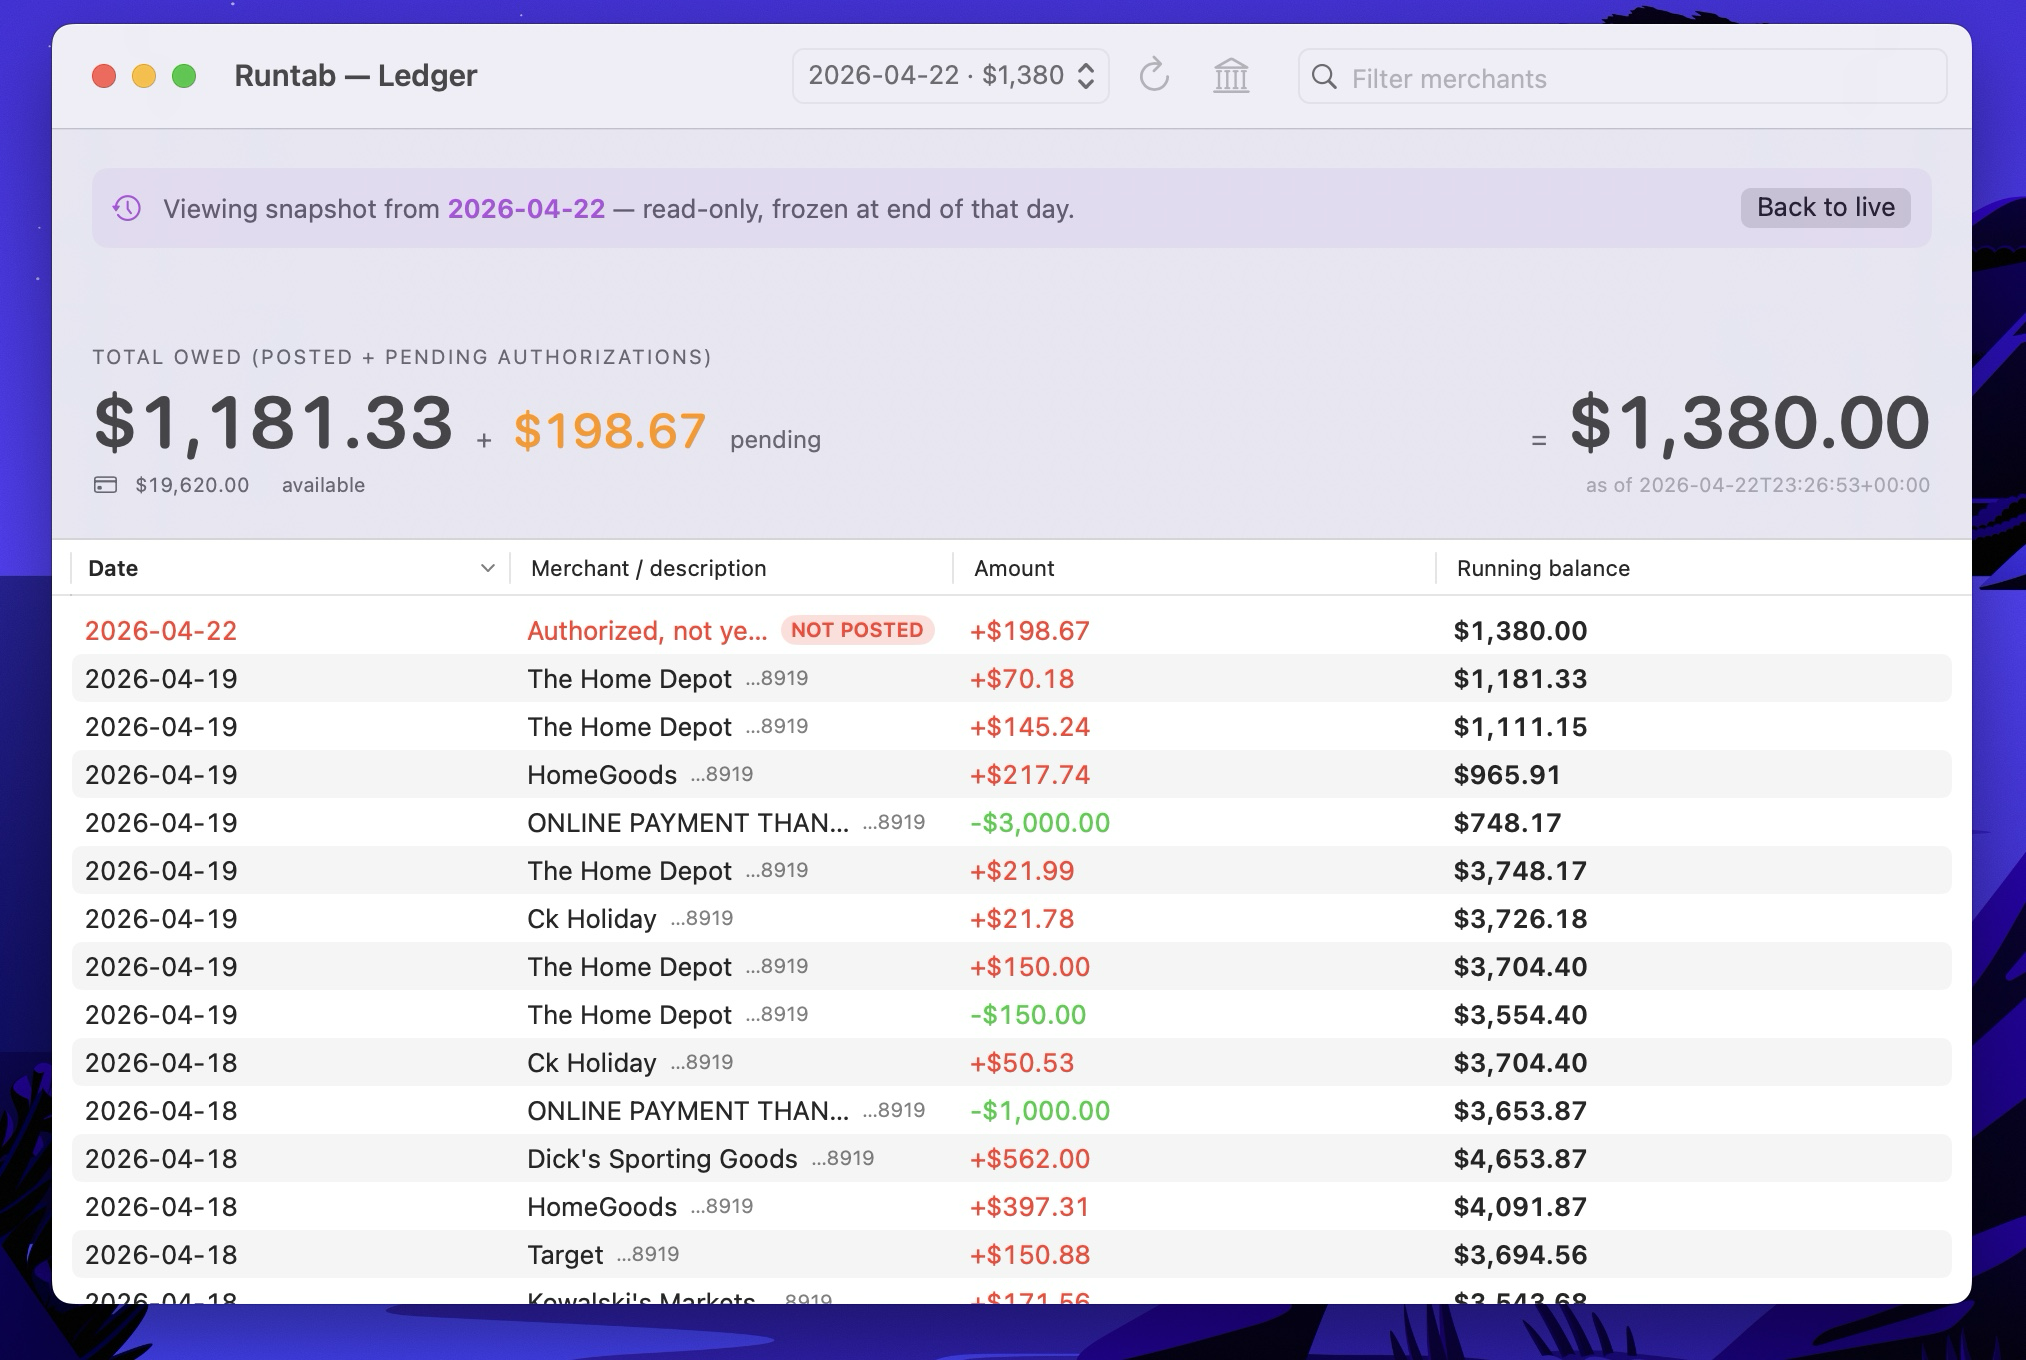Click the orange $198.67 pending amount
This screenshot has width=2026, height=1360.
(x=610, y=431)
